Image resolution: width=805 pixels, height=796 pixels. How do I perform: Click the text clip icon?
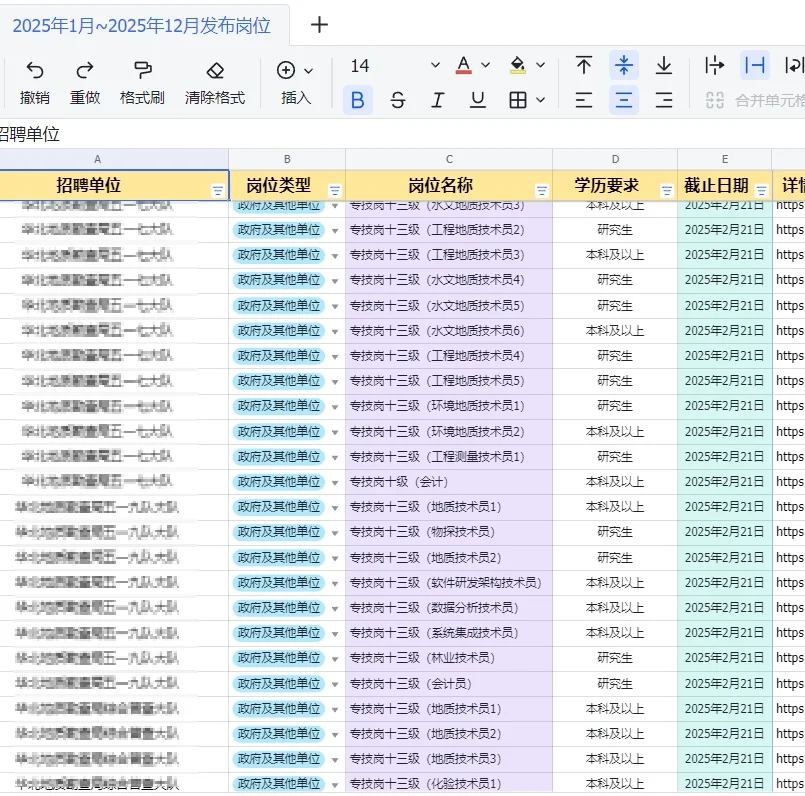coord(755,65)
